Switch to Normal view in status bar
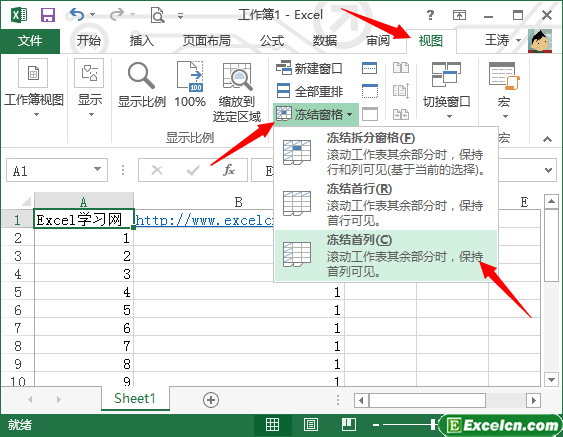Viewport: 563px width, 437px height. point(273,424)
